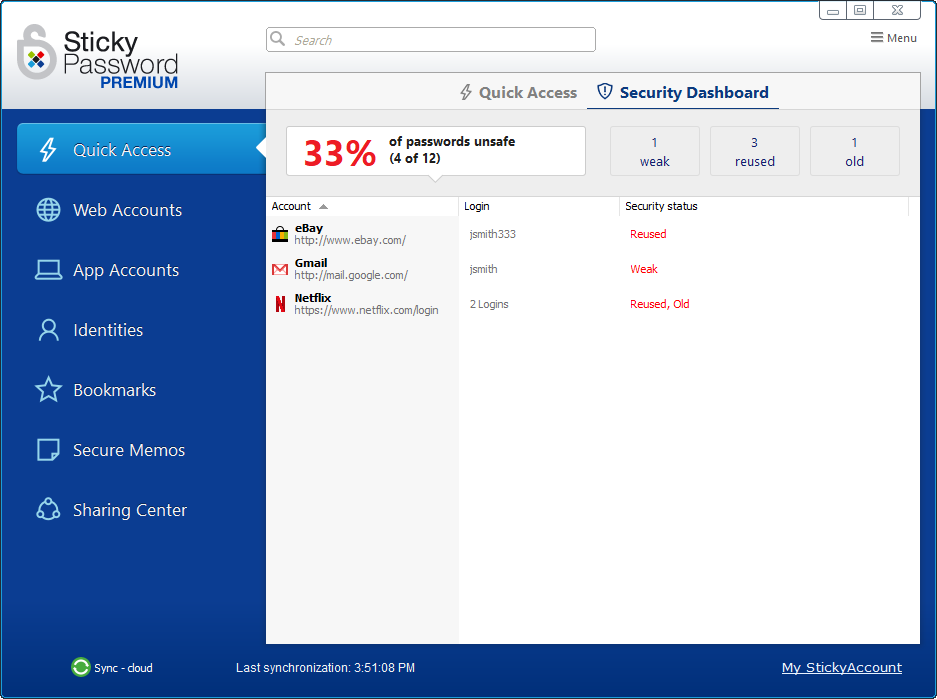This screenshot has height=699, width=937.
Task: Click the App Accounts laptop icon
Action: [48, 270]
